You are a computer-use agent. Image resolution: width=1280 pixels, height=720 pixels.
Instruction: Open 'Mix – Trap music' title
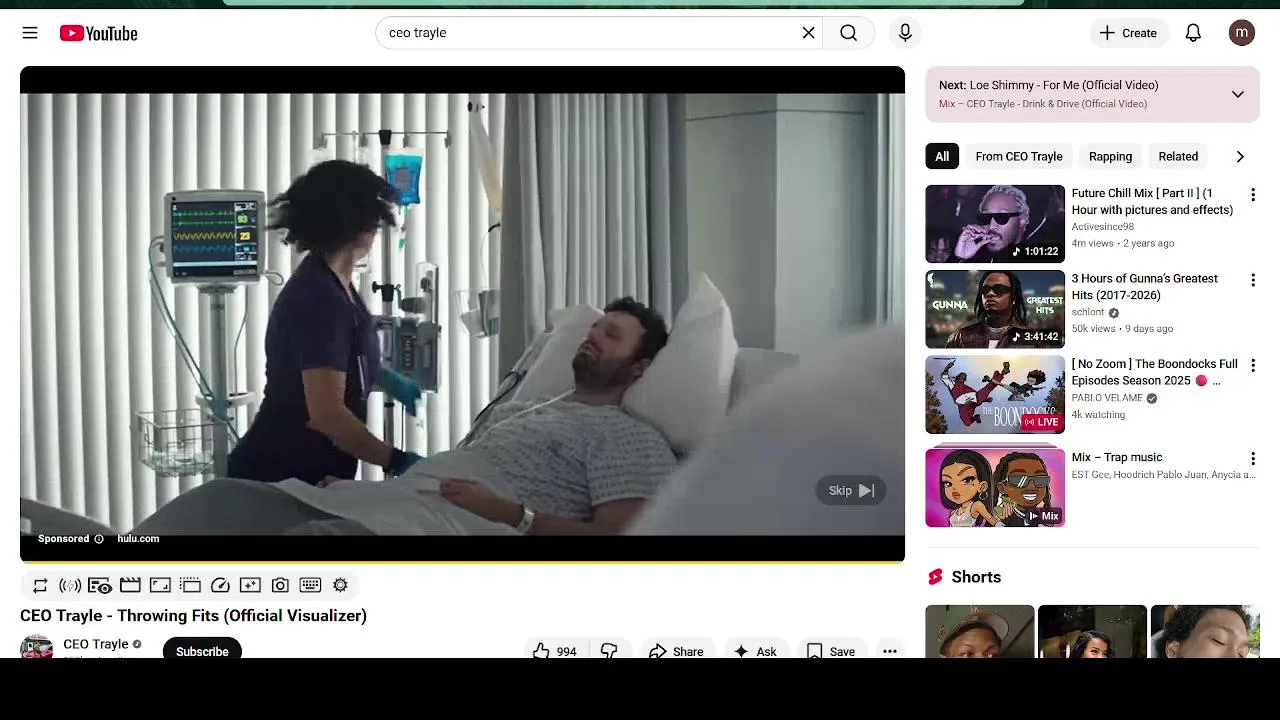(1117, 457)
